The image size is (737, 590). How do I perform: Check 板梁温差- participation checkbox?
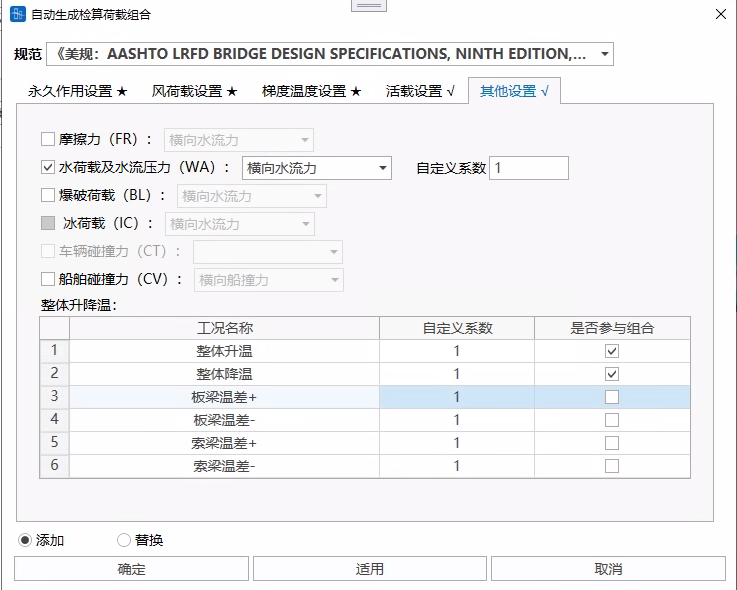(x=612, y=420)
